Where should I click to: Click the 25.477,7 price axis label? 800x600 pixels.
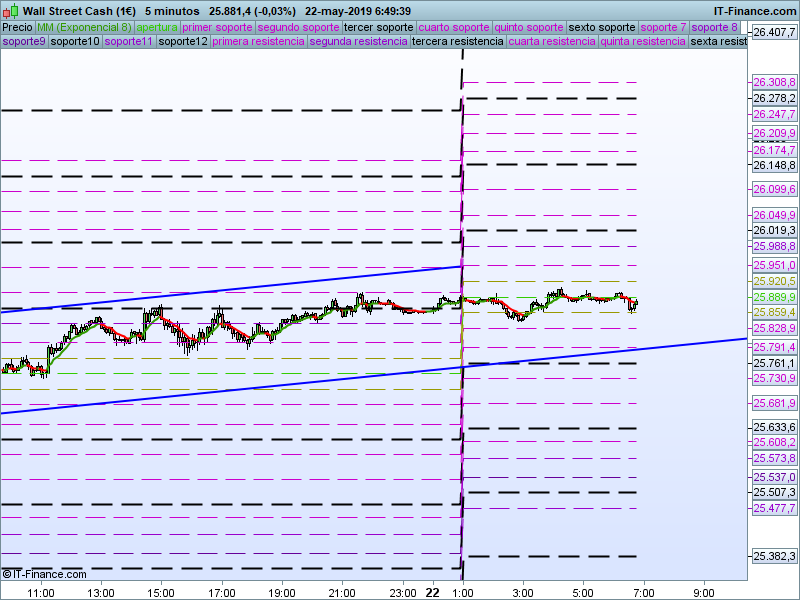[x=774, y=508]
